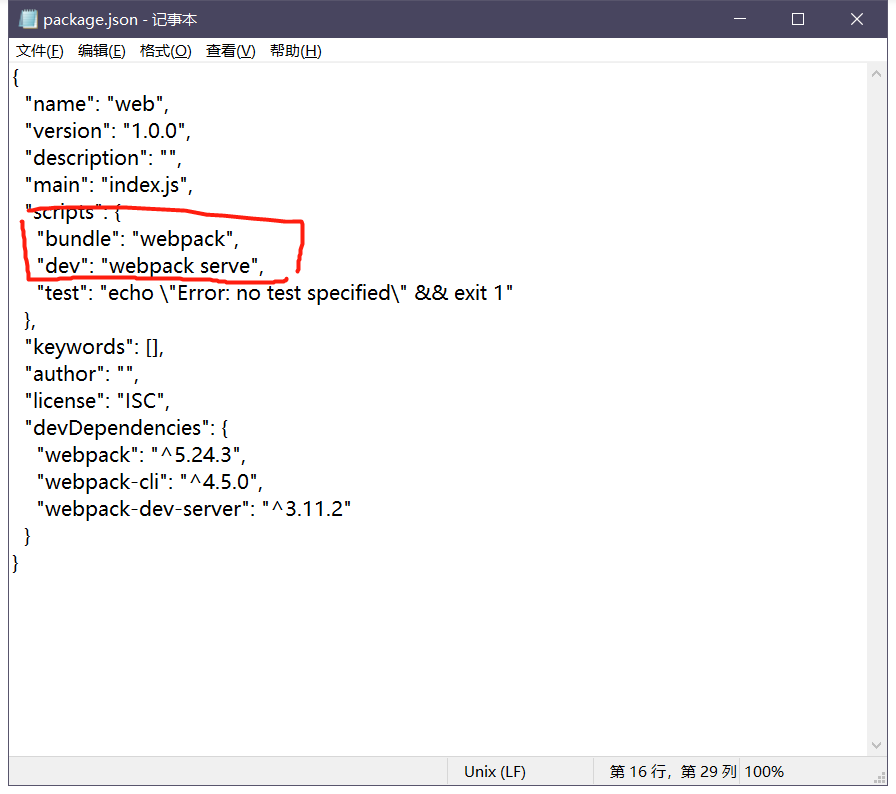
Task: Open the 格式(O) menu
Action: click(x=165, y=51)
